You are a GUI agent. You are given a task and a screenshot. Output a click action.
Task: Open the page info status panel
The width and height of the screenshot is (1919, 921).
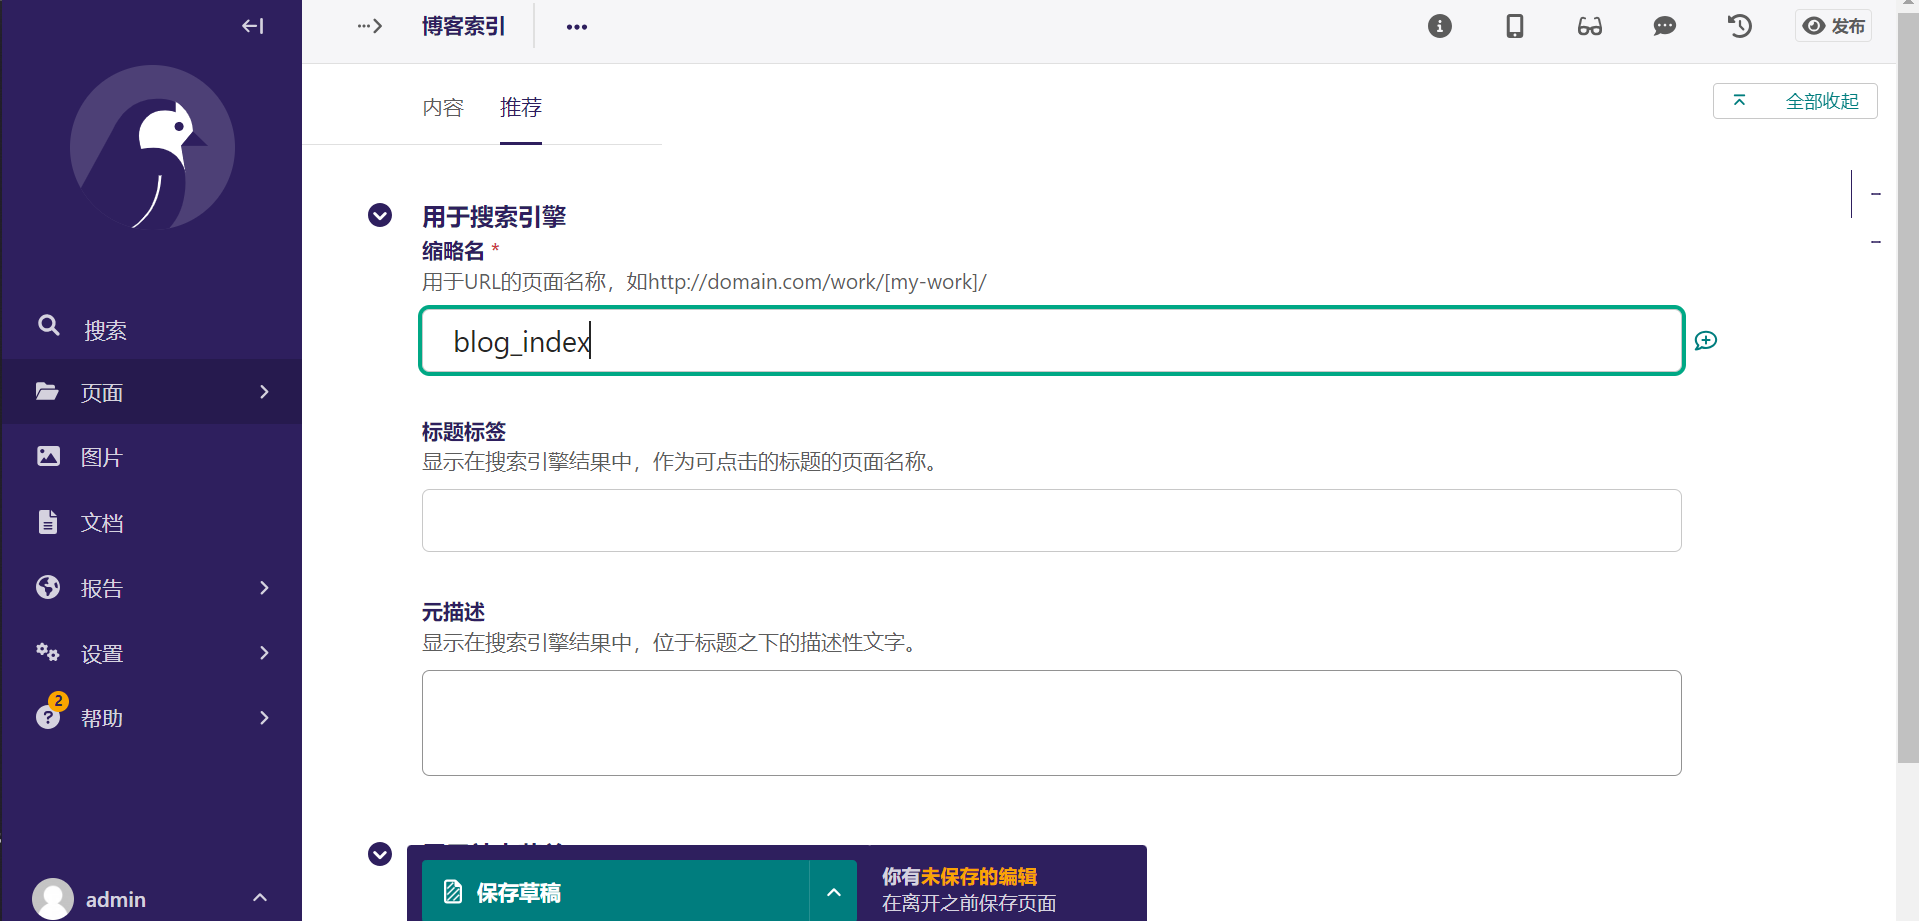coord(1440,26)
